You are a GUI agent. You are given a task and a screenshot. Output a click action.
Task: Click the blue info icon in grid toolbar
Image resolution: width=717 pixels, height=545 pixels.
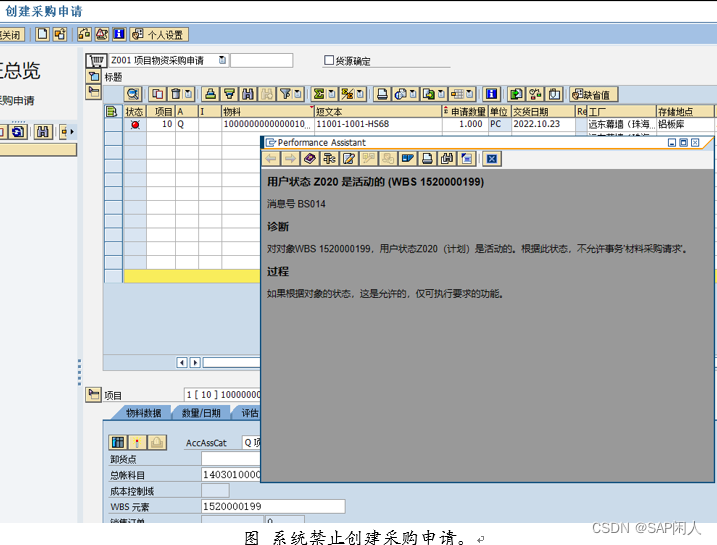pyautogui.click(x=492, y=94)
